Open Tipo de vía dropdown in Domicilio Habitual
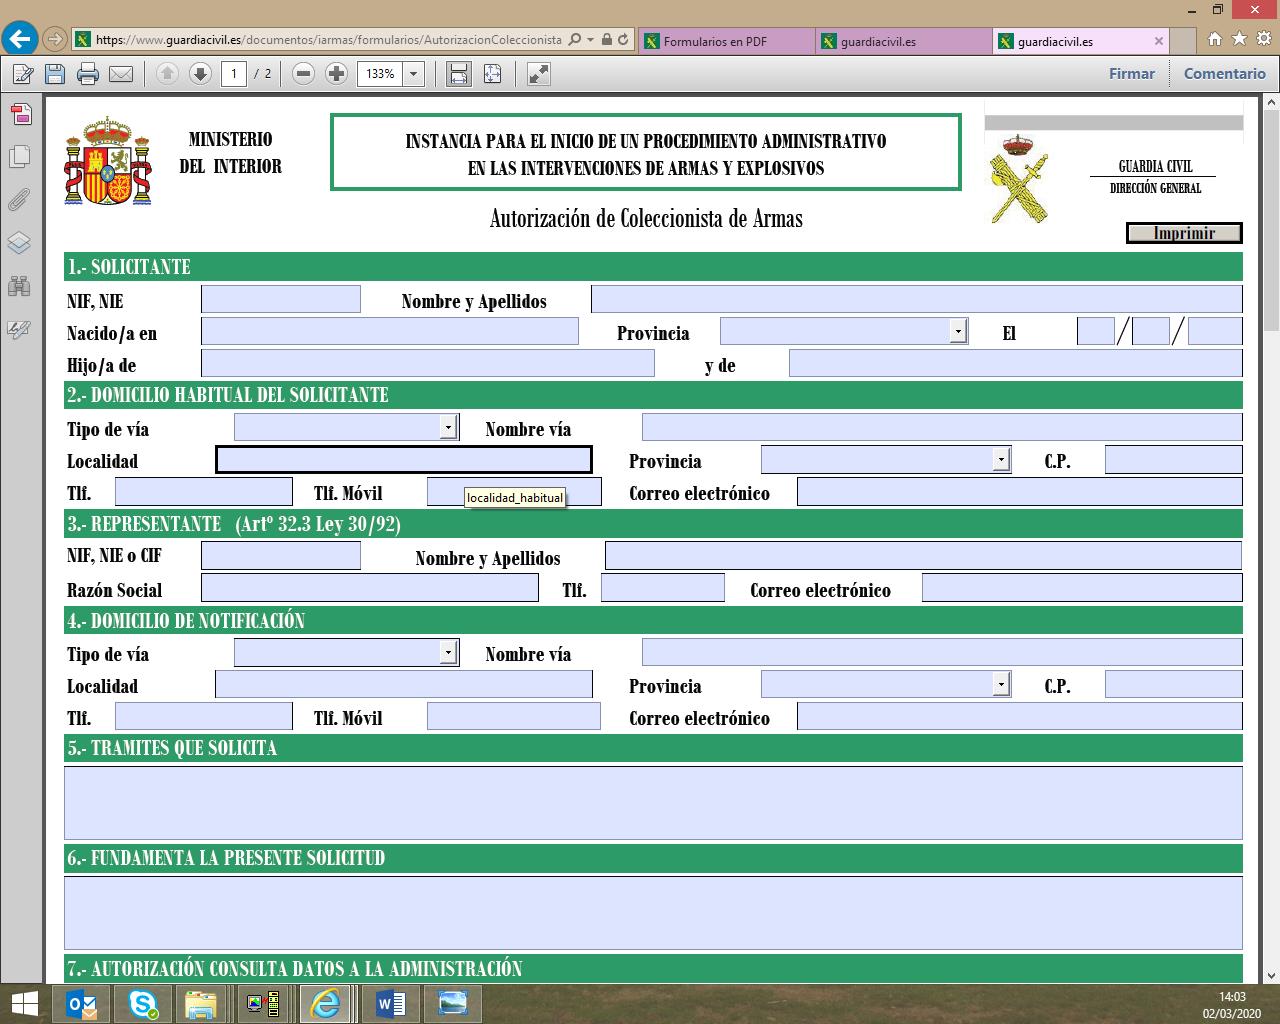This screenshot has height=1024, width=1280. click(448, 427)
